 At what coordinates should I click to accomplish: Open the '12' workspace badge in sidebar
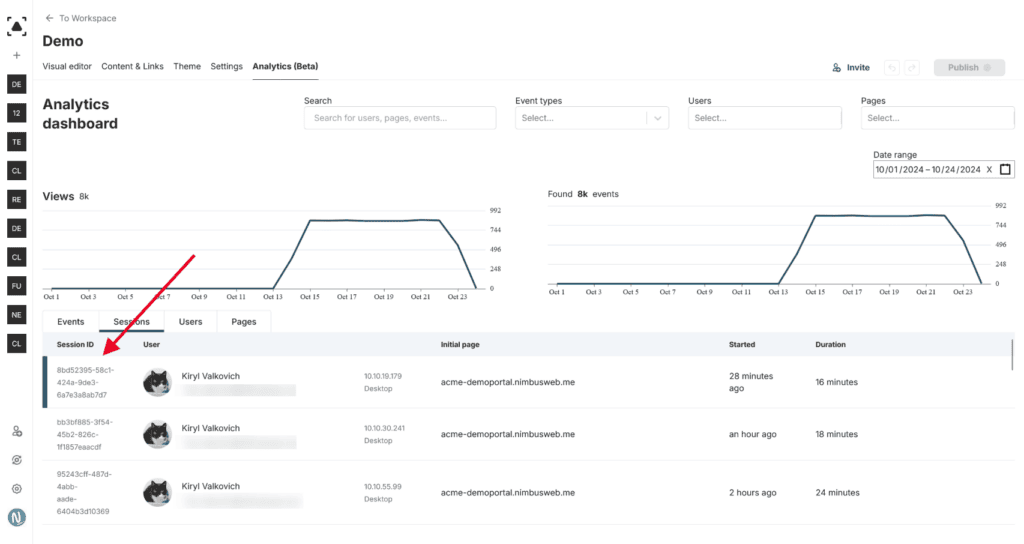click(x=17, y=113)
